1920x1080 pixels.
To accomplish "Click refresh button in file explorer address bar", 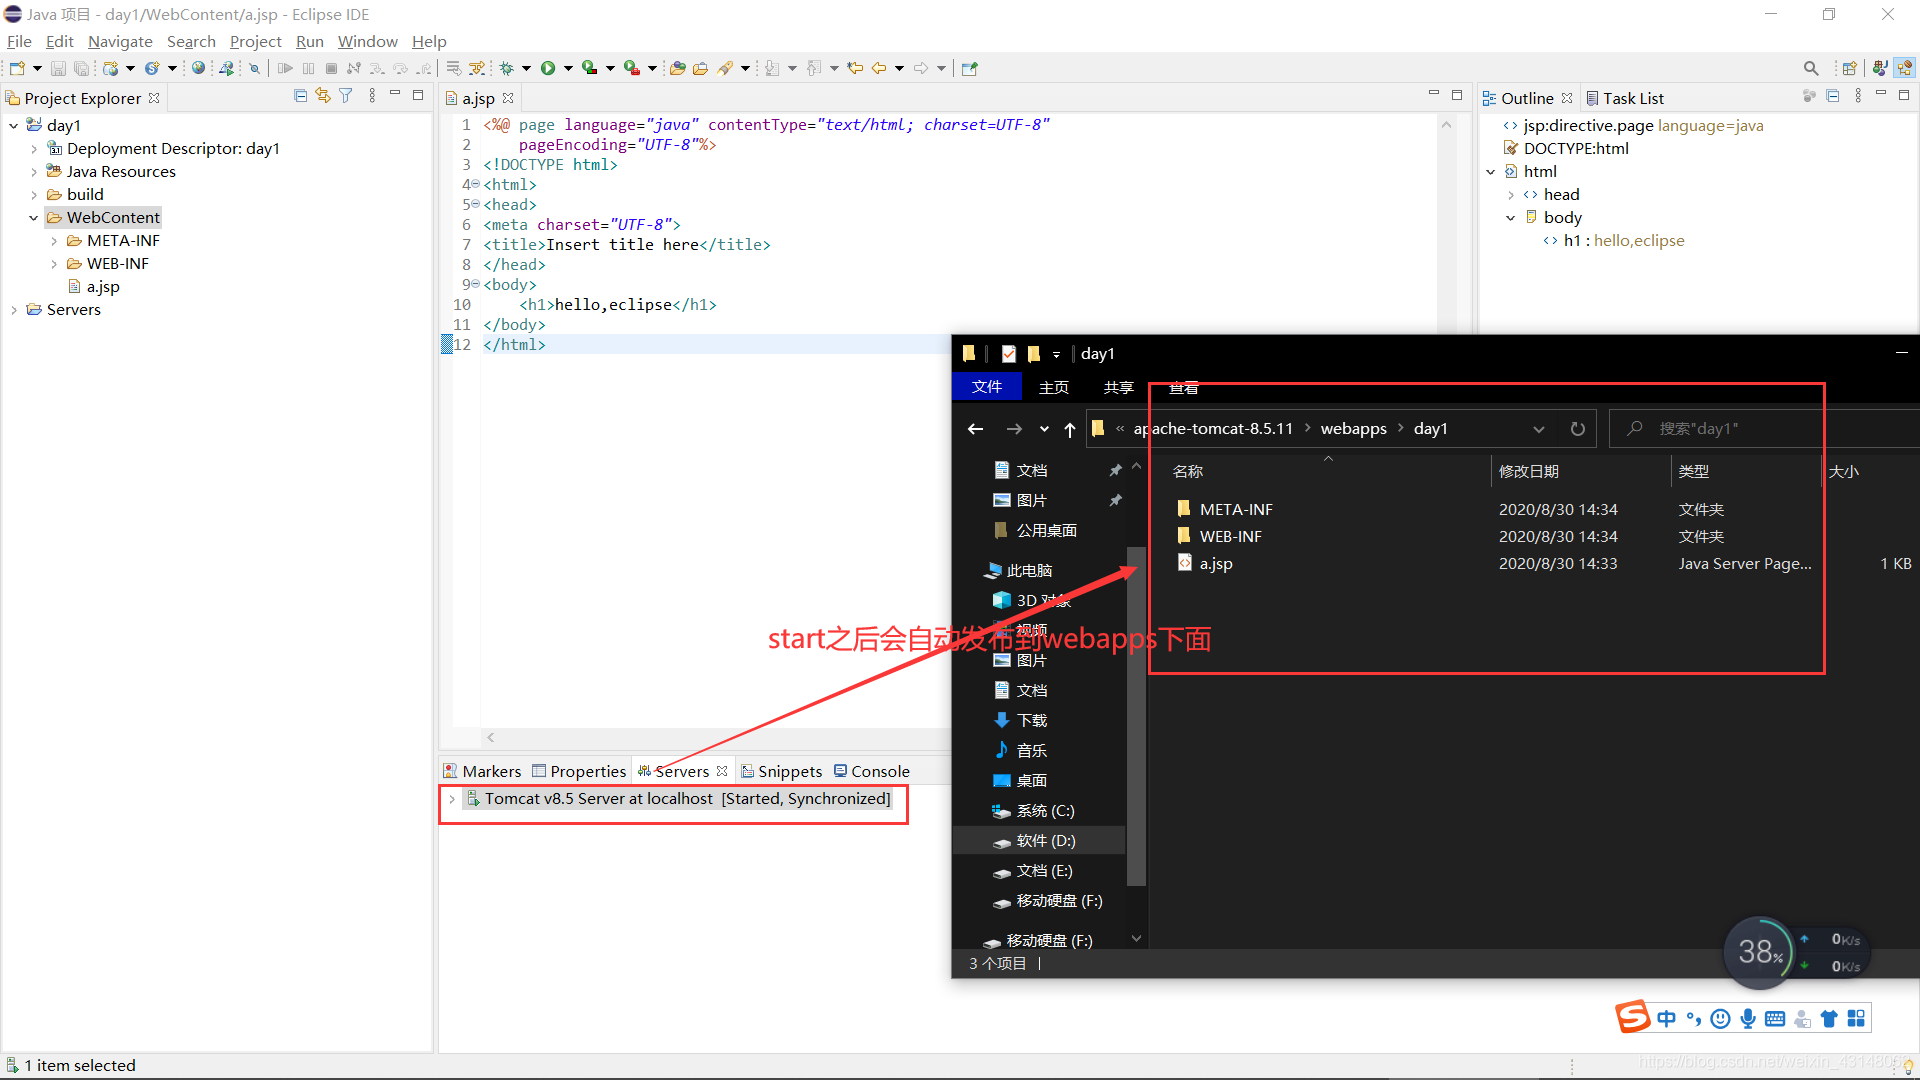I will point(1577,429).
